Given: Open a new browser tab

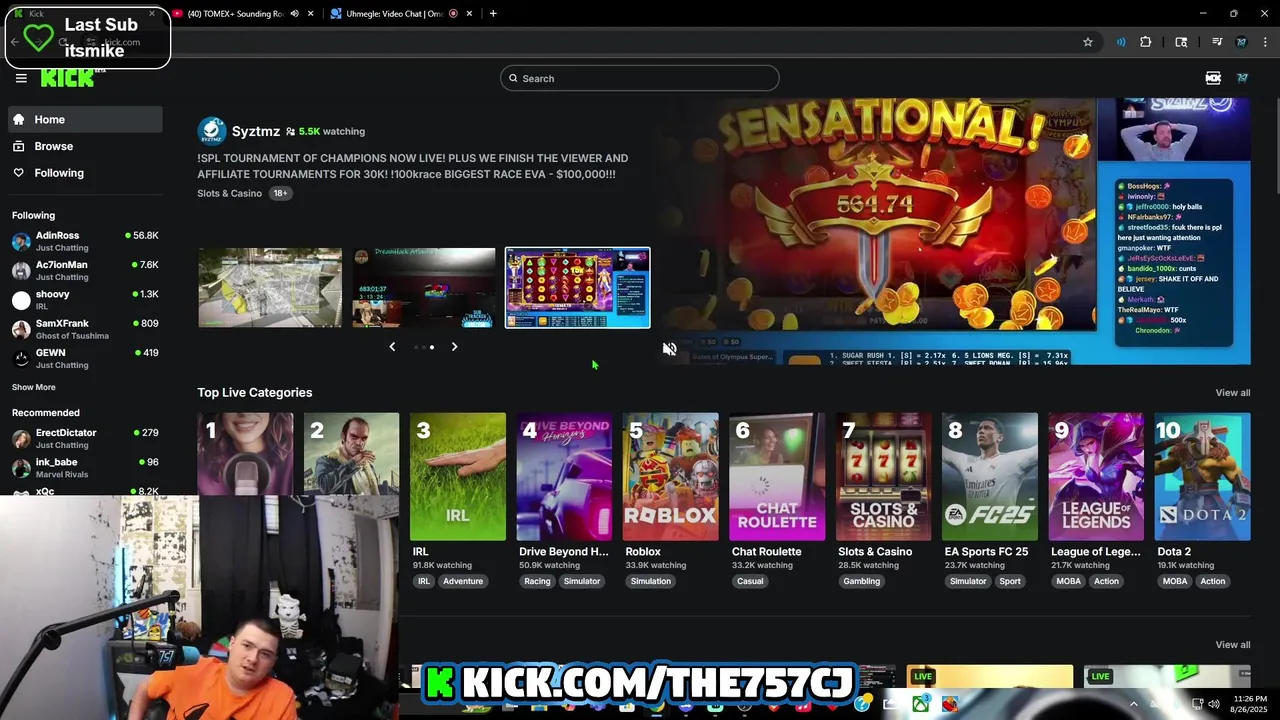Looking at the screenshot, I should pos(493,14).
